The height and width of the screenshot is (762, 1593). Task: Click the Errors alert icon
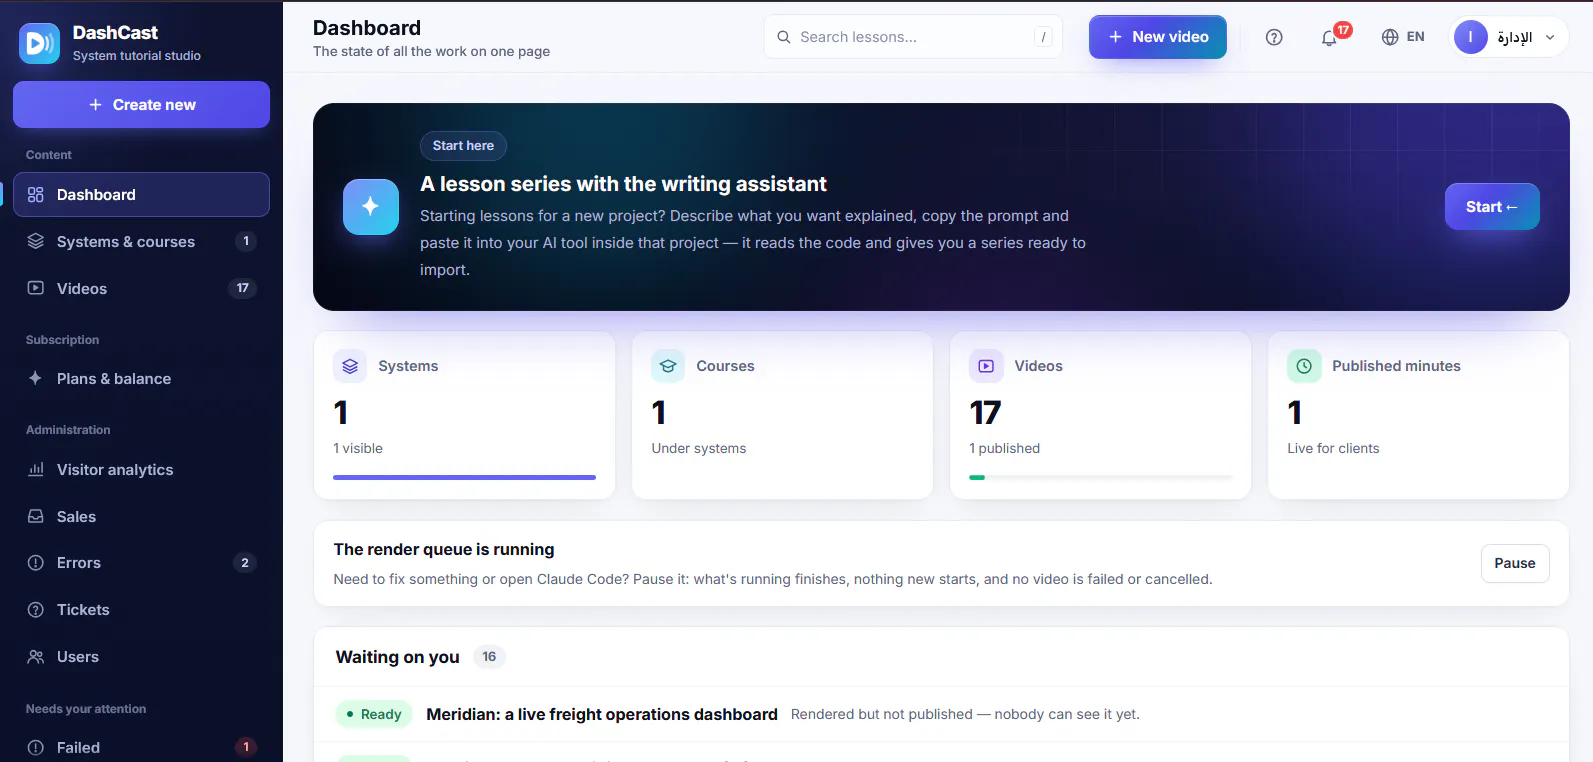pos(36,563)
